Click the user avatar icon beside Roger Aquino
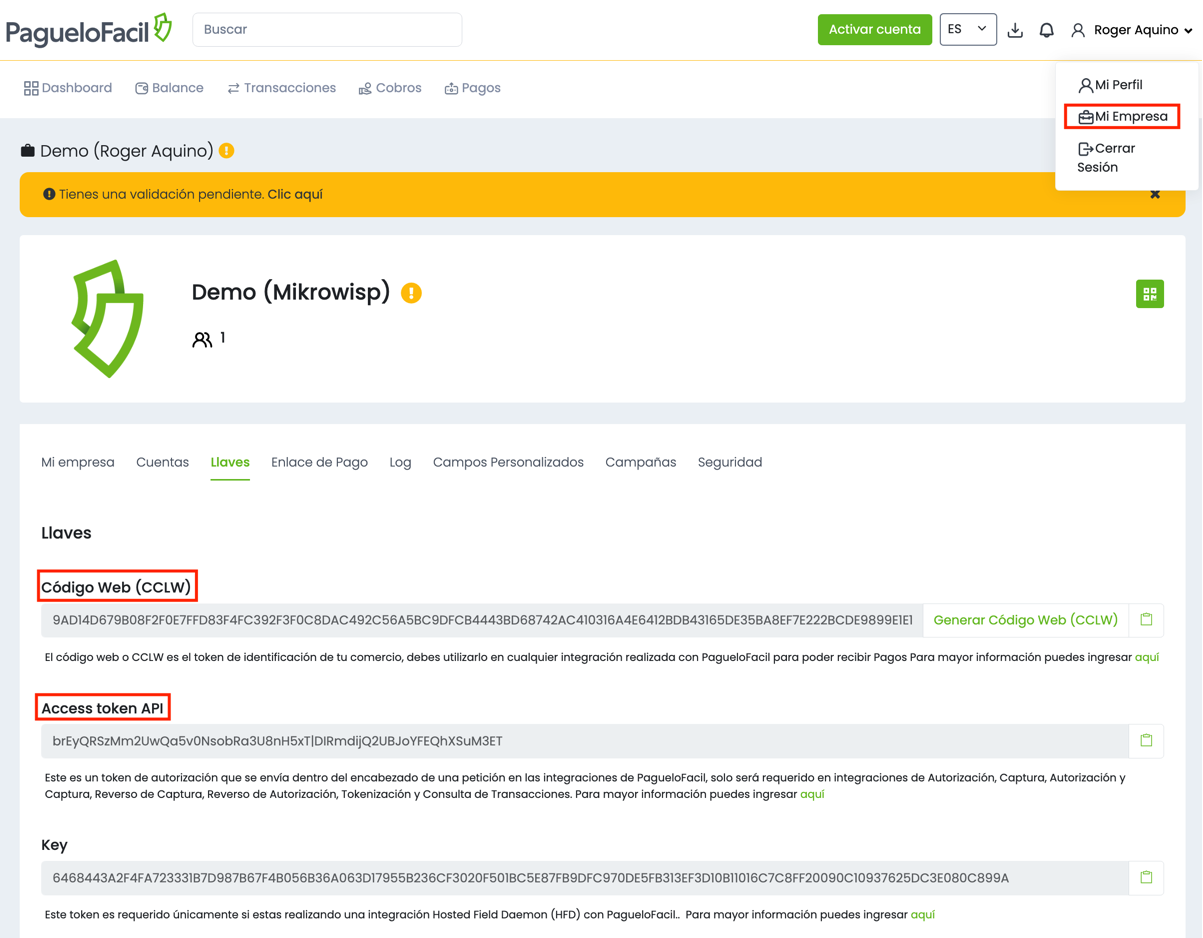1203x938 pixels. tap(1078, 30)
